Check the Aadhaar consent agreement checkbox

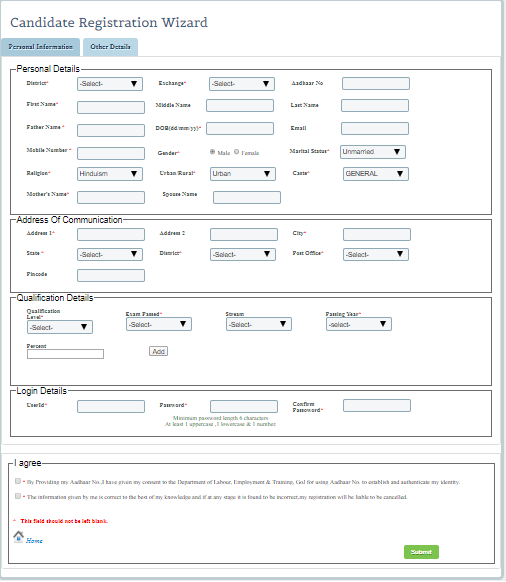tap(18, 481)
